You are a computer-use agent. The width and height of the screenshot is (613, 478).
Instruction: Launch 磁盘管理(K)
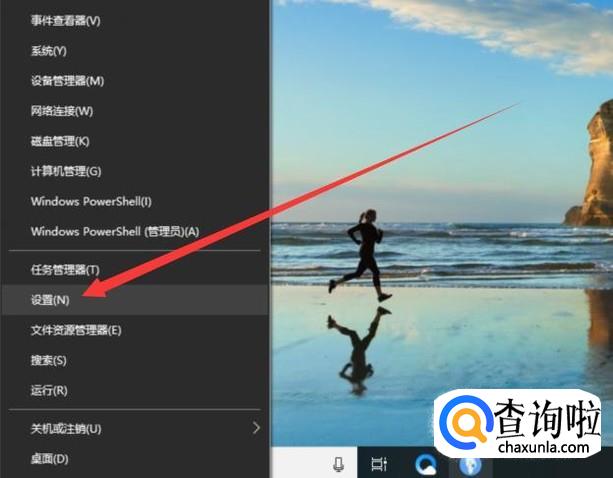[x=135, y=141]
